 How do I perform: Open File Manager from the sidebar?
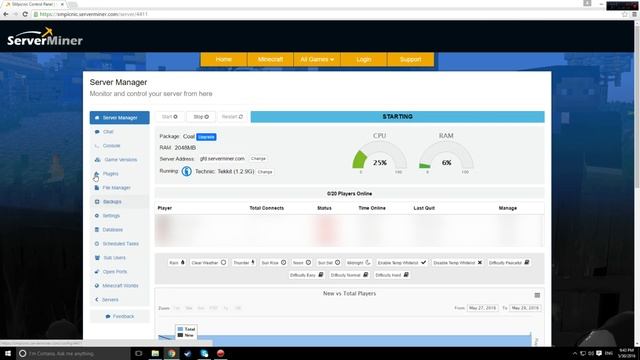(119, 188)
